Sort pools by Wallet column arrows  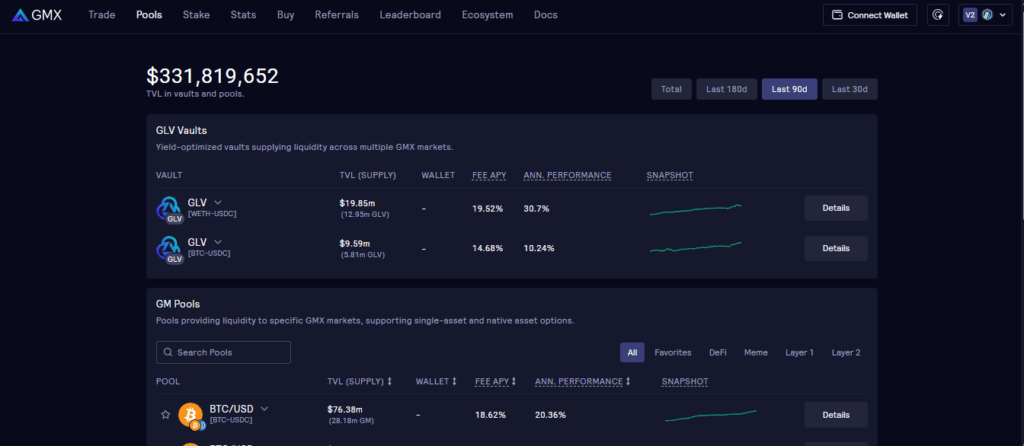click(454, 381)
